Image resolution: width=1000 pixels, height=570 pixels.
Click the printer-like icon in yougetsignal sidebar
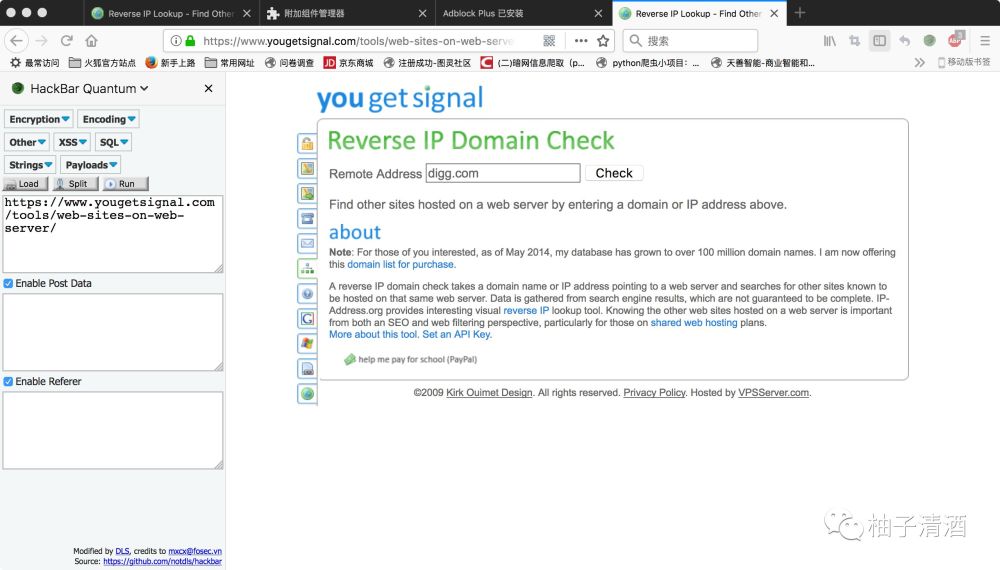(x=307, y=369)
